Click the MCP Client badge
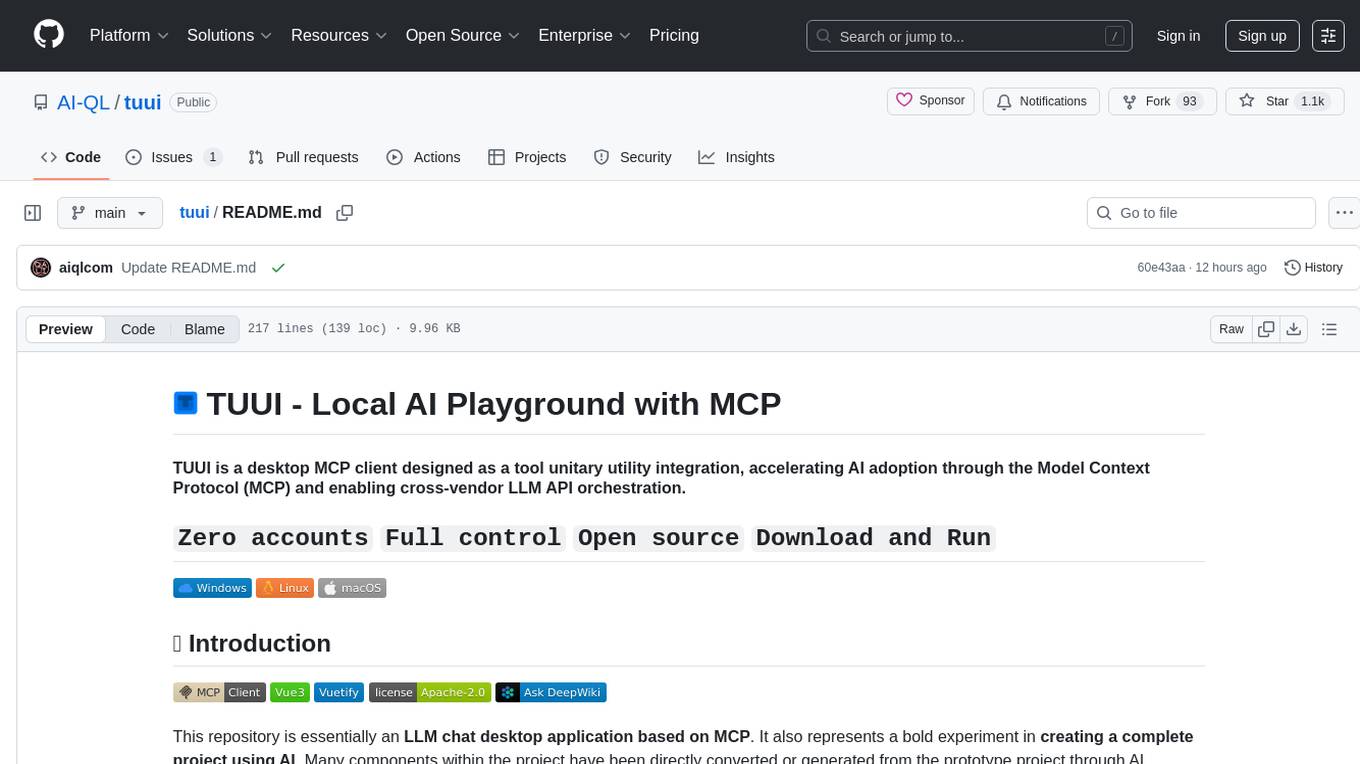Viewport: 1360px width, 764px height. pos(219,692)
